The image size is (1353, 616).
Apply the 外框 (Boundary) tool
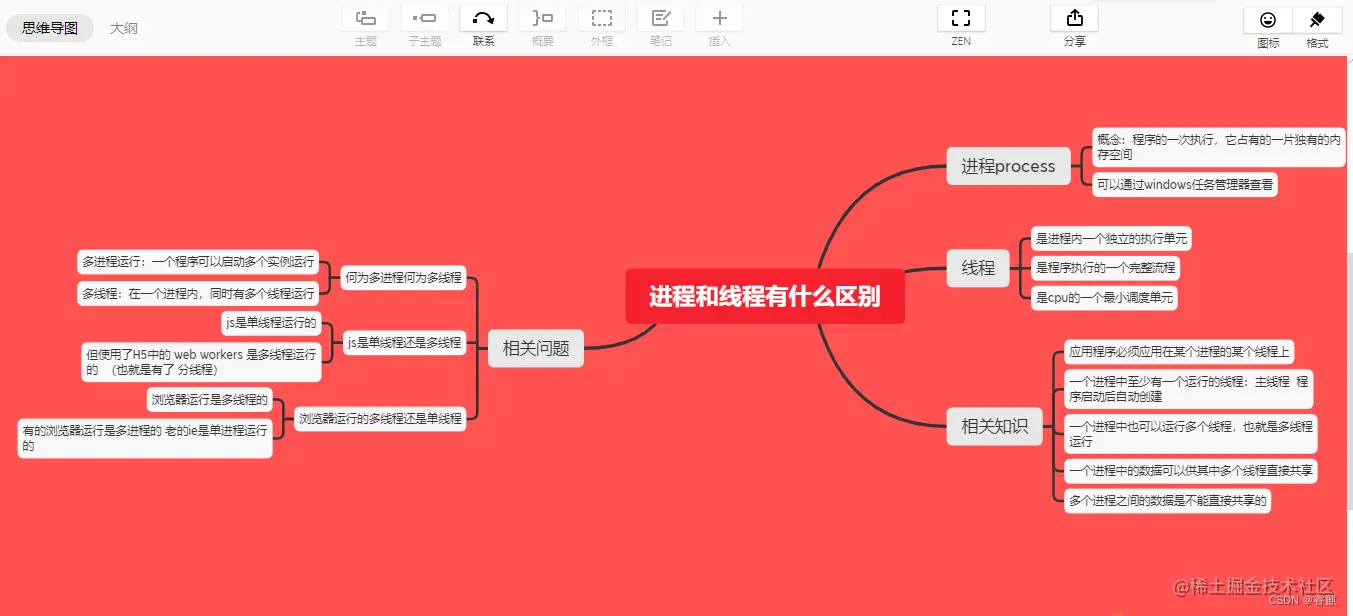tap(601, 24)
